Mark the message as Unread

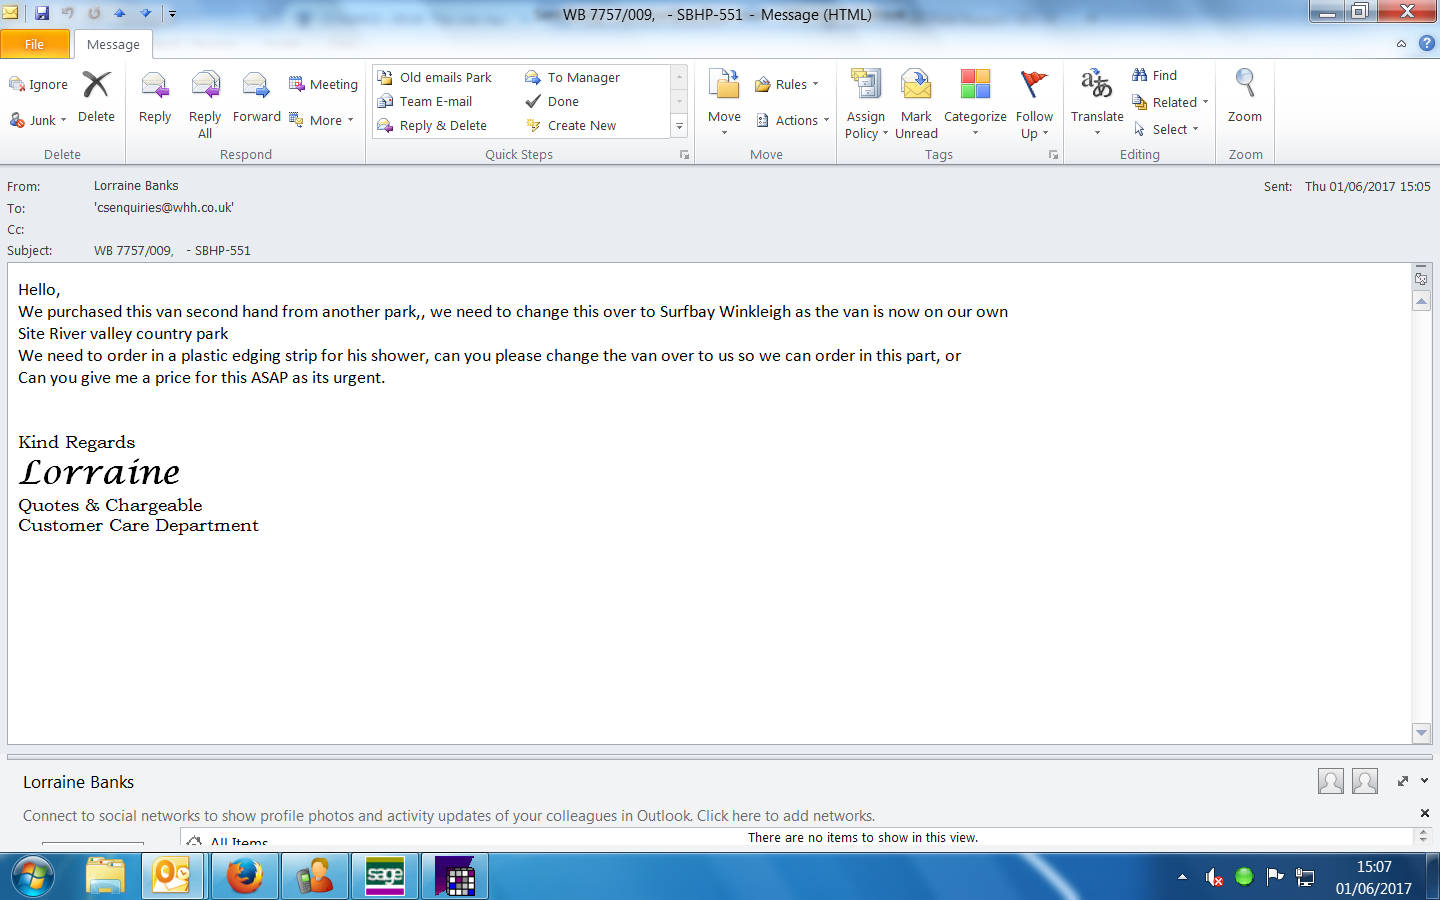coord(916,104)
